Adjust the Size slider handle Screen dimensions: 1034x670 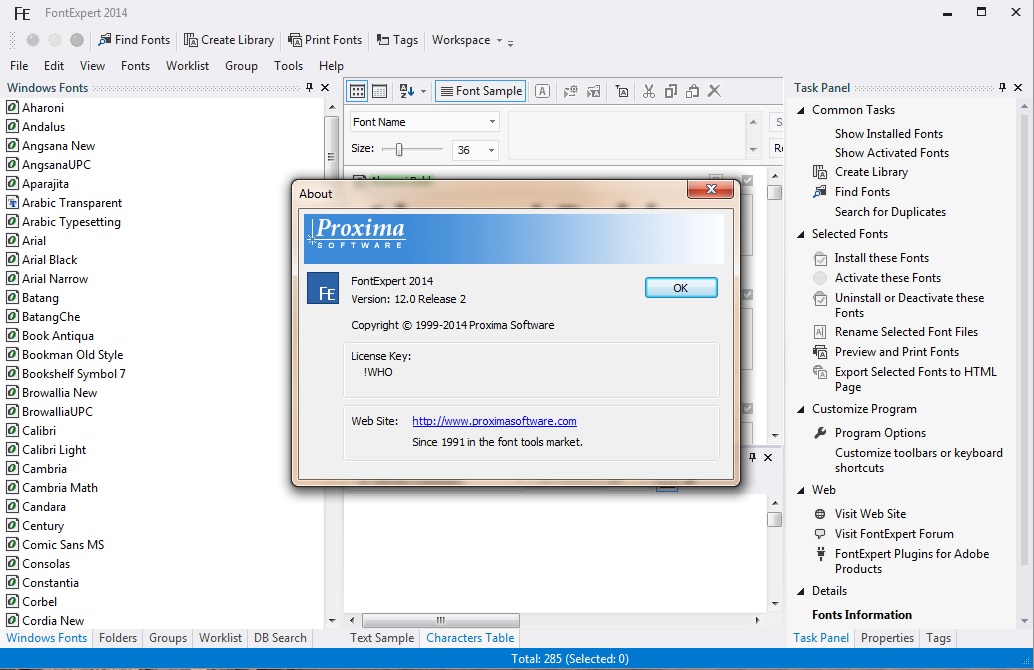(x=399, y=150)
